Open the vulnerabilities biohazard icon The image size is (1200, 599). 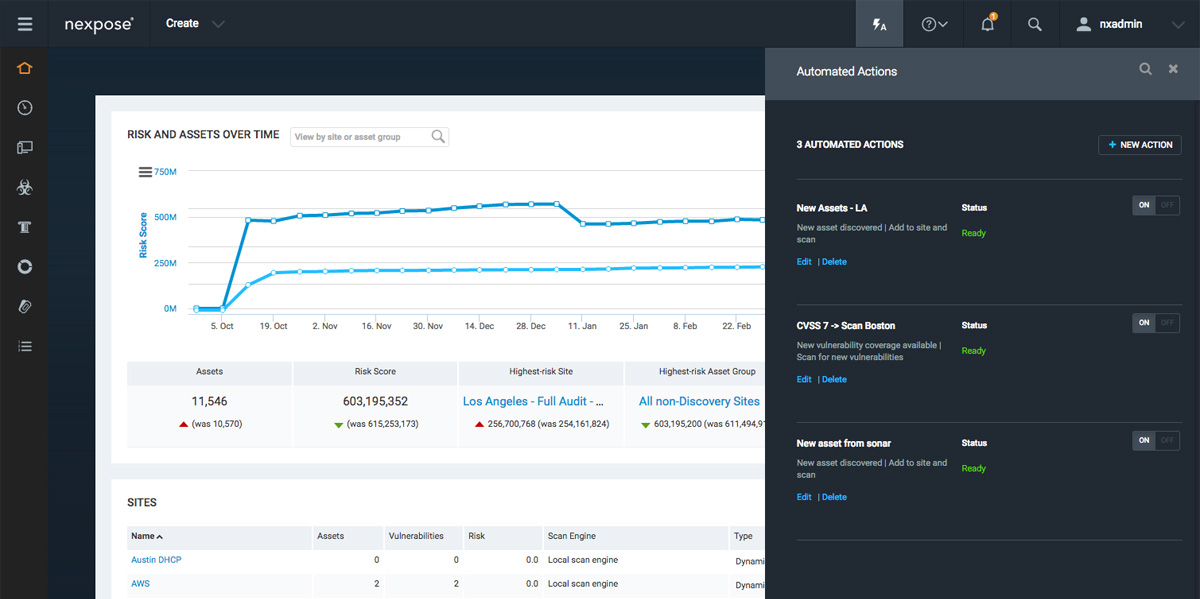(x=25, y=187)
